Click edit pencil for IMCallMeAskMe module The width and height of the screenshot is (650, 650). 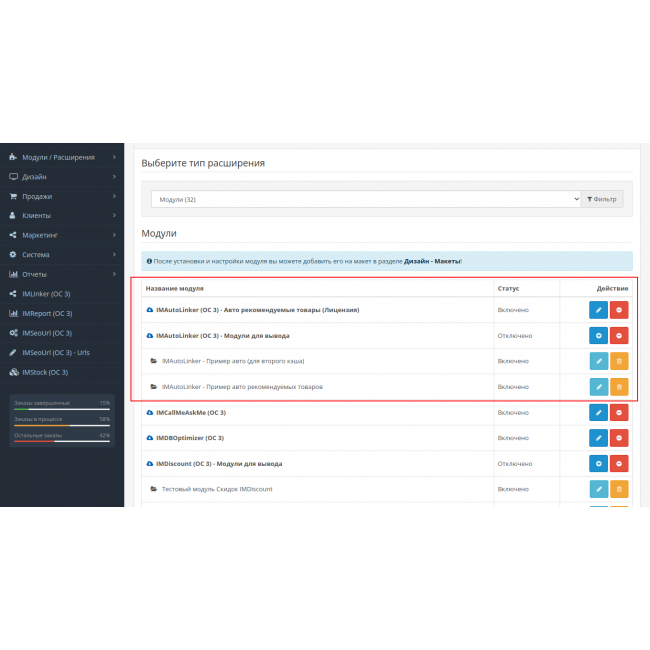(x=598, y=412)
